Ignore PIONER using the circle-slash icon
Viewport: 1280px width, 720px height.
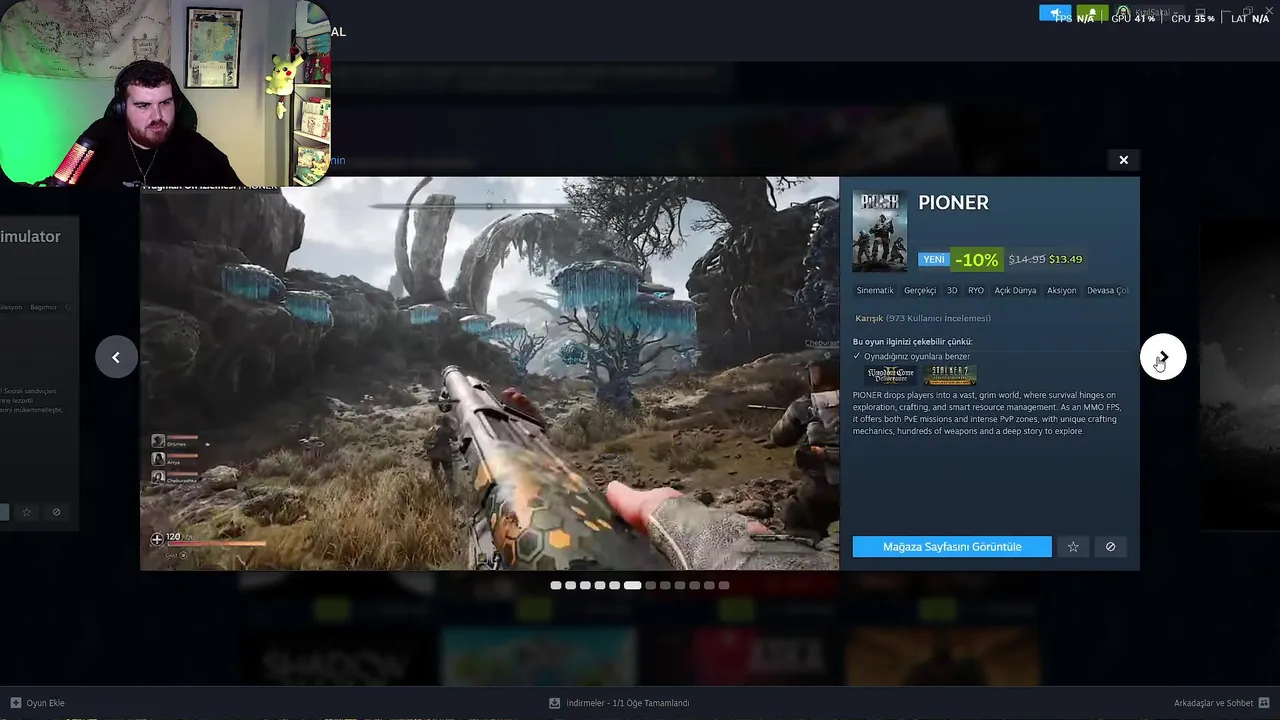(1110, 547)
